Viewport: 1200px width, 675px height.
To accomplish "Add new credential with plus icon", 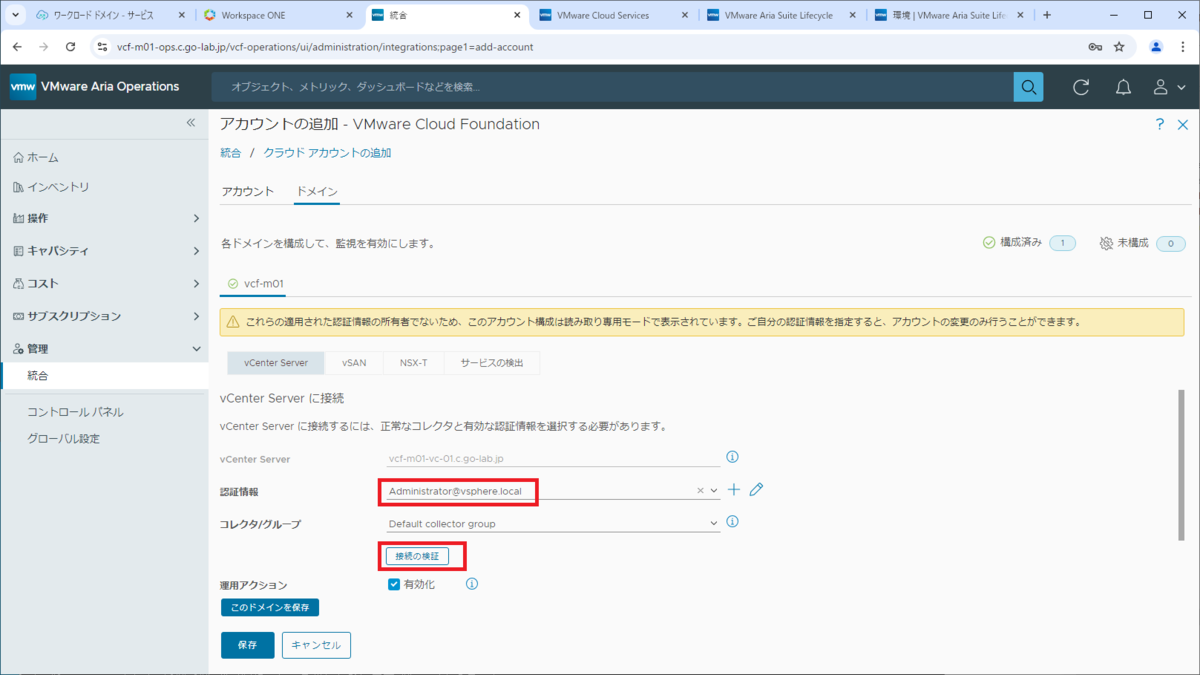I will 734,490.
